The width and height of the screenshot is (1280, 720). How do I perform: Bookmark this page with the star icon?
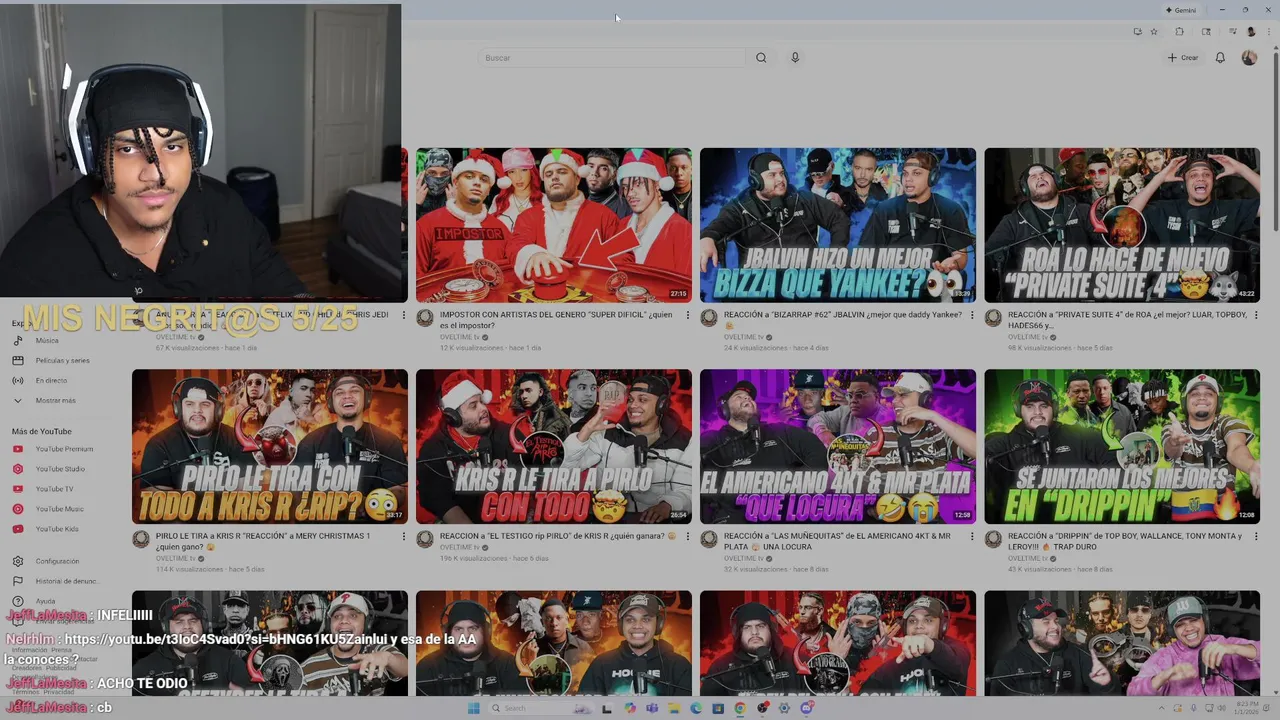click(x=1154, y=32)
